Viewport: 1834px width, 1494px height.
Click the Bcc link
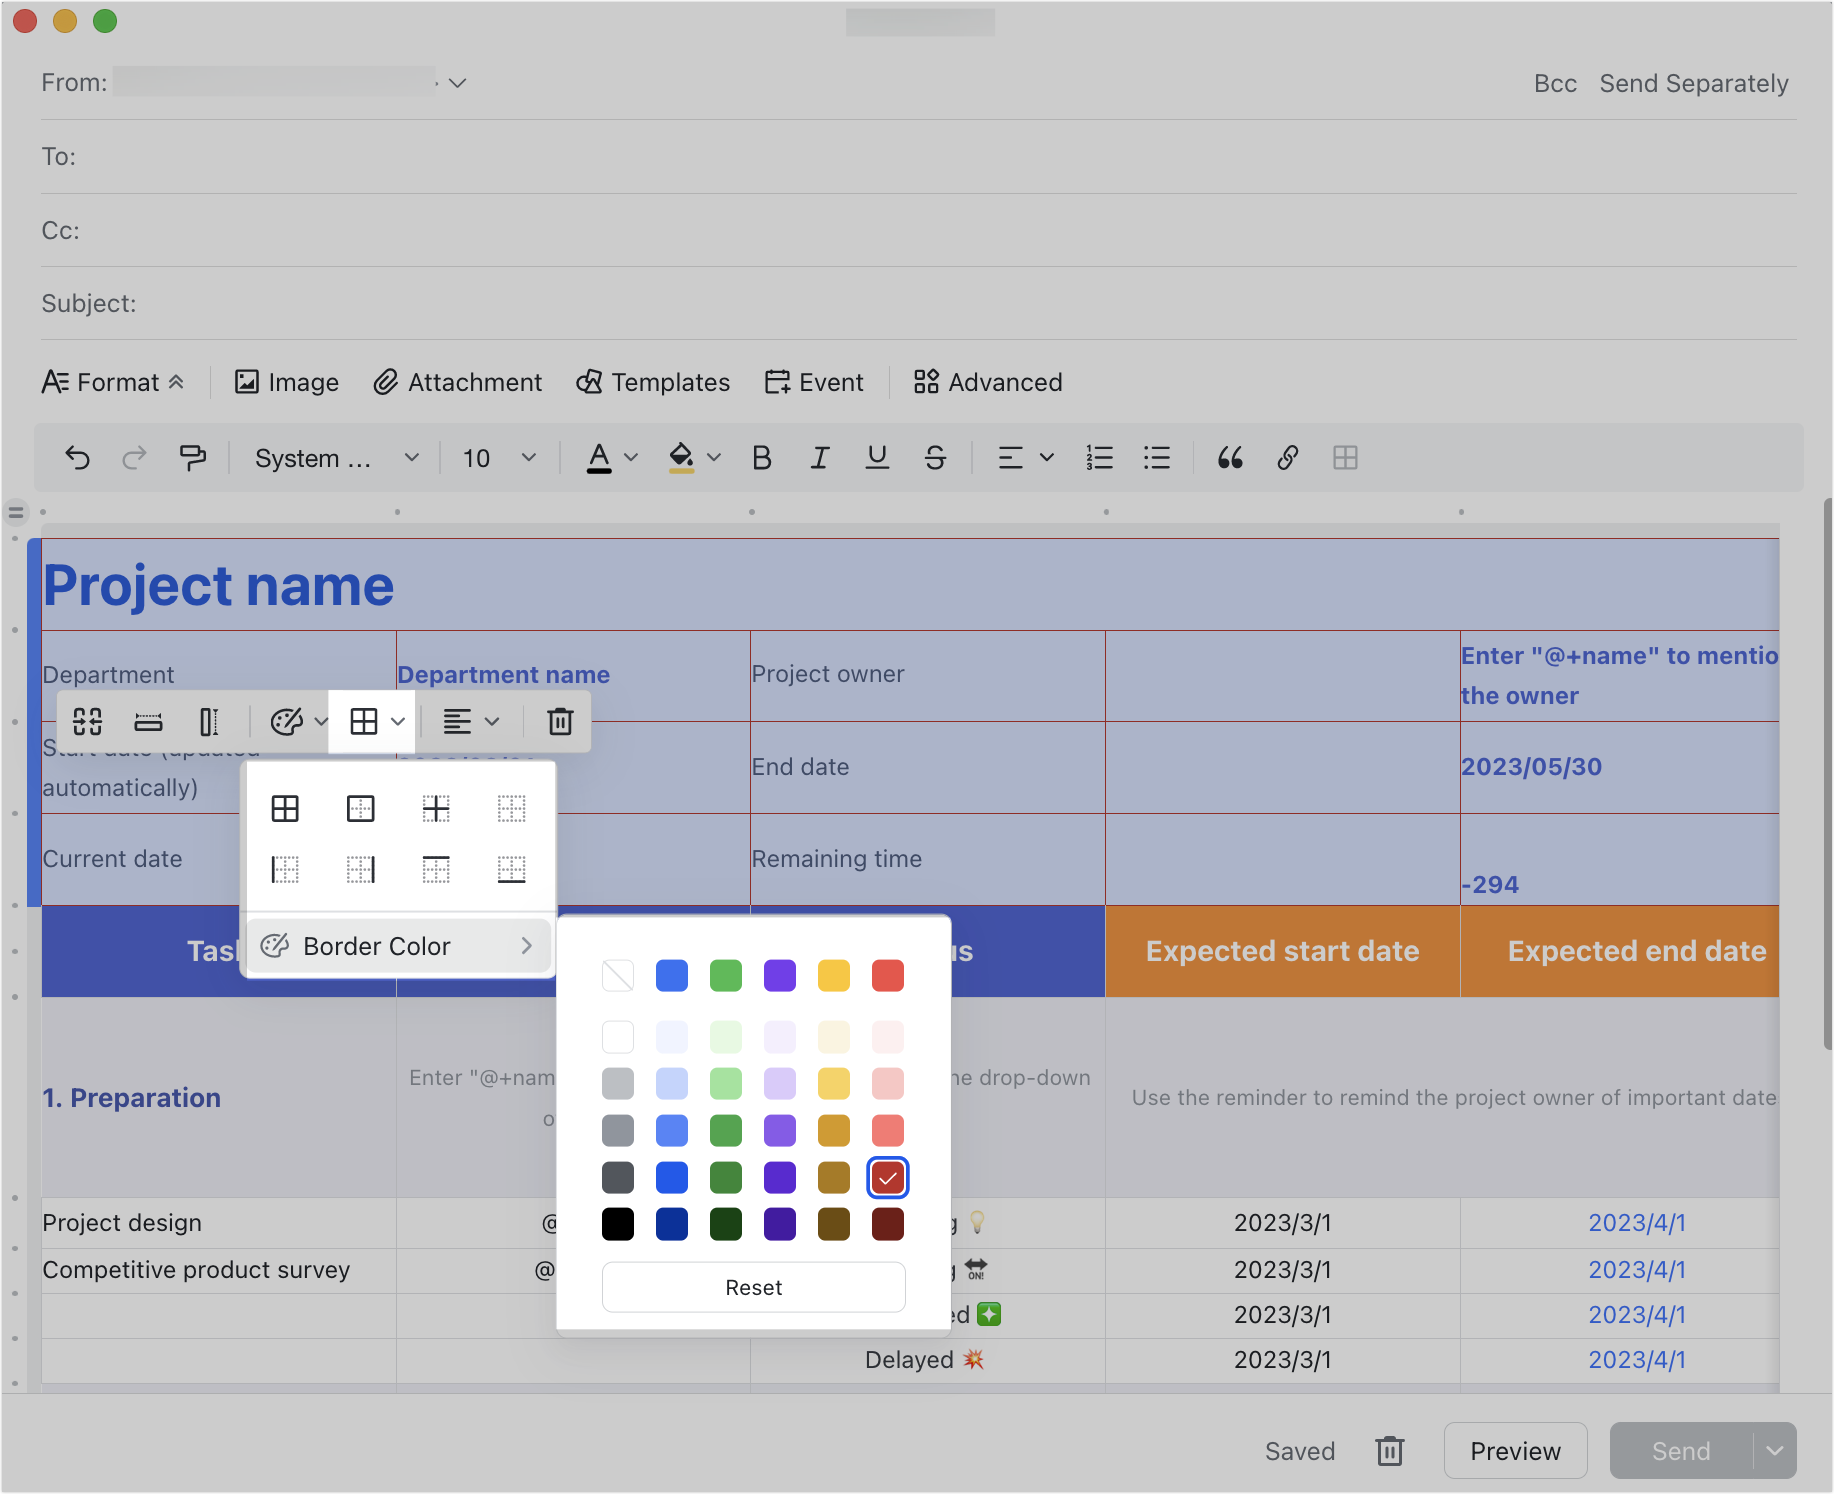point(1555,83)
